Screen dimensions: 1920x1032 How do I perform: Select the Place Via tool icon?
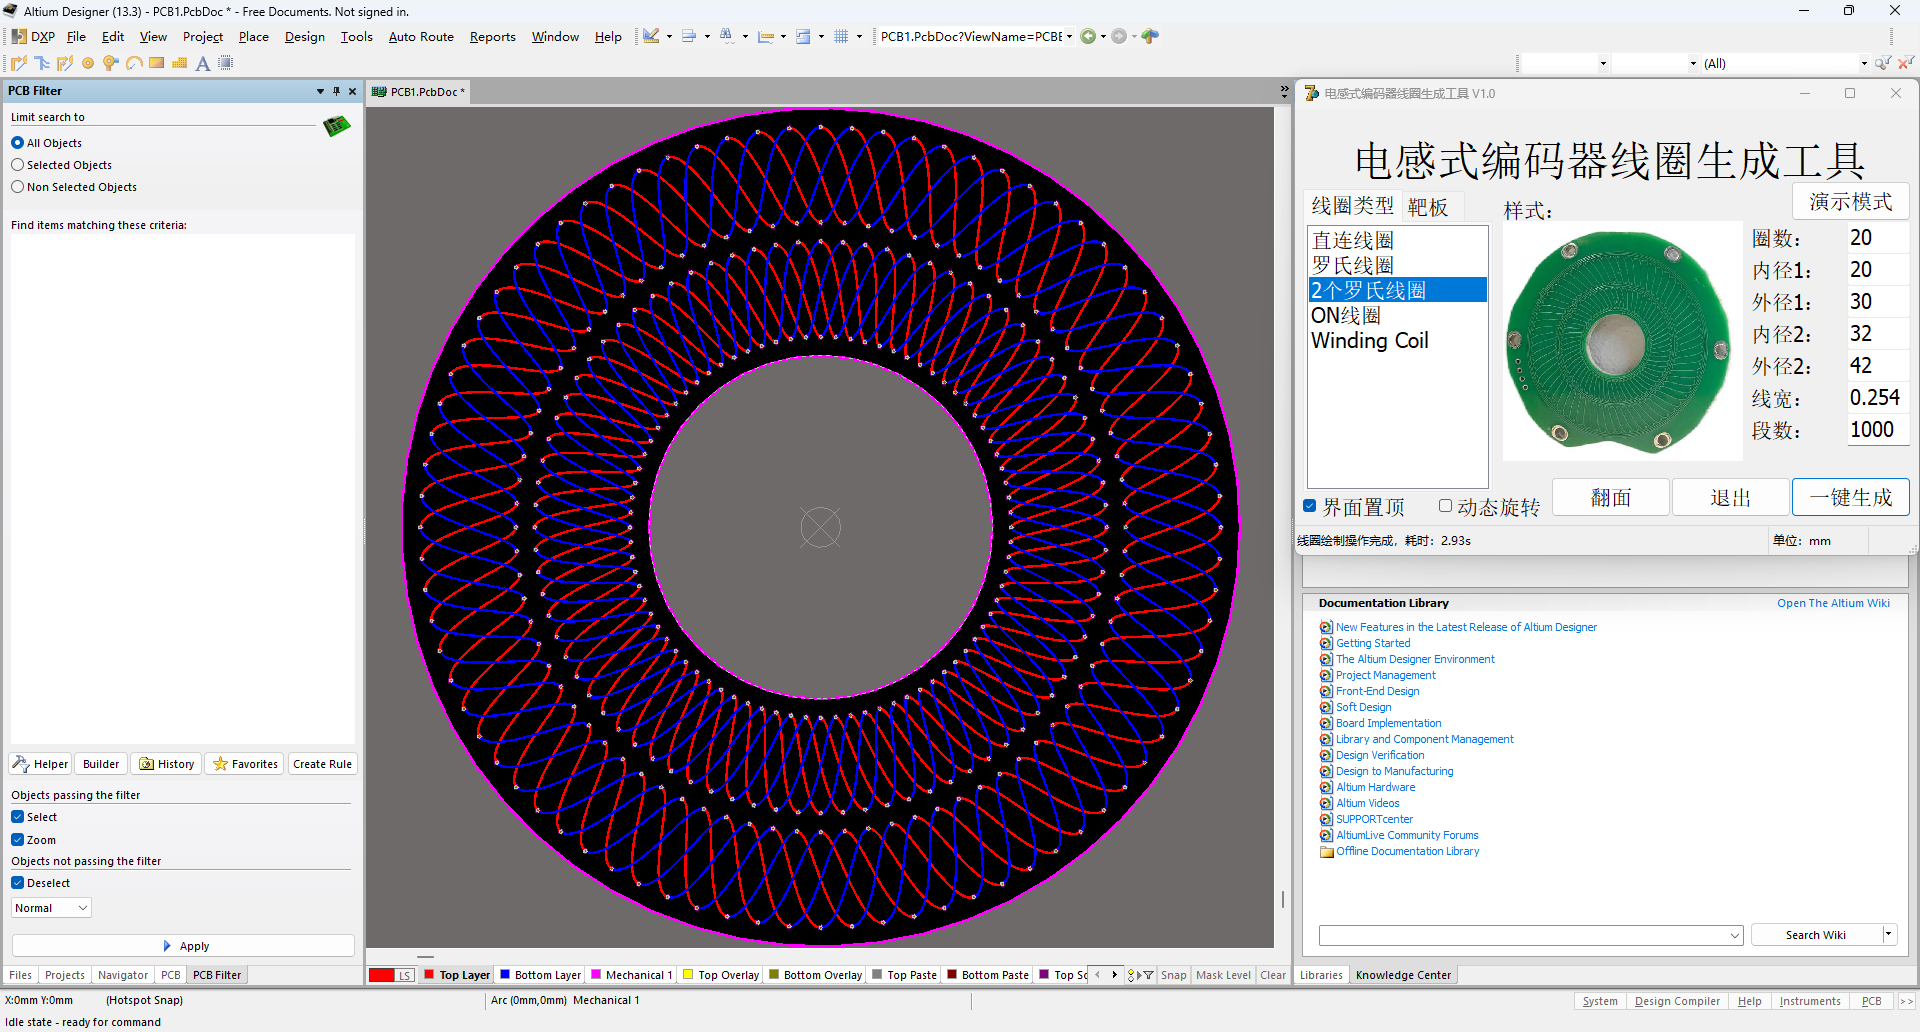pyautogui.click(x=110, y=63)
